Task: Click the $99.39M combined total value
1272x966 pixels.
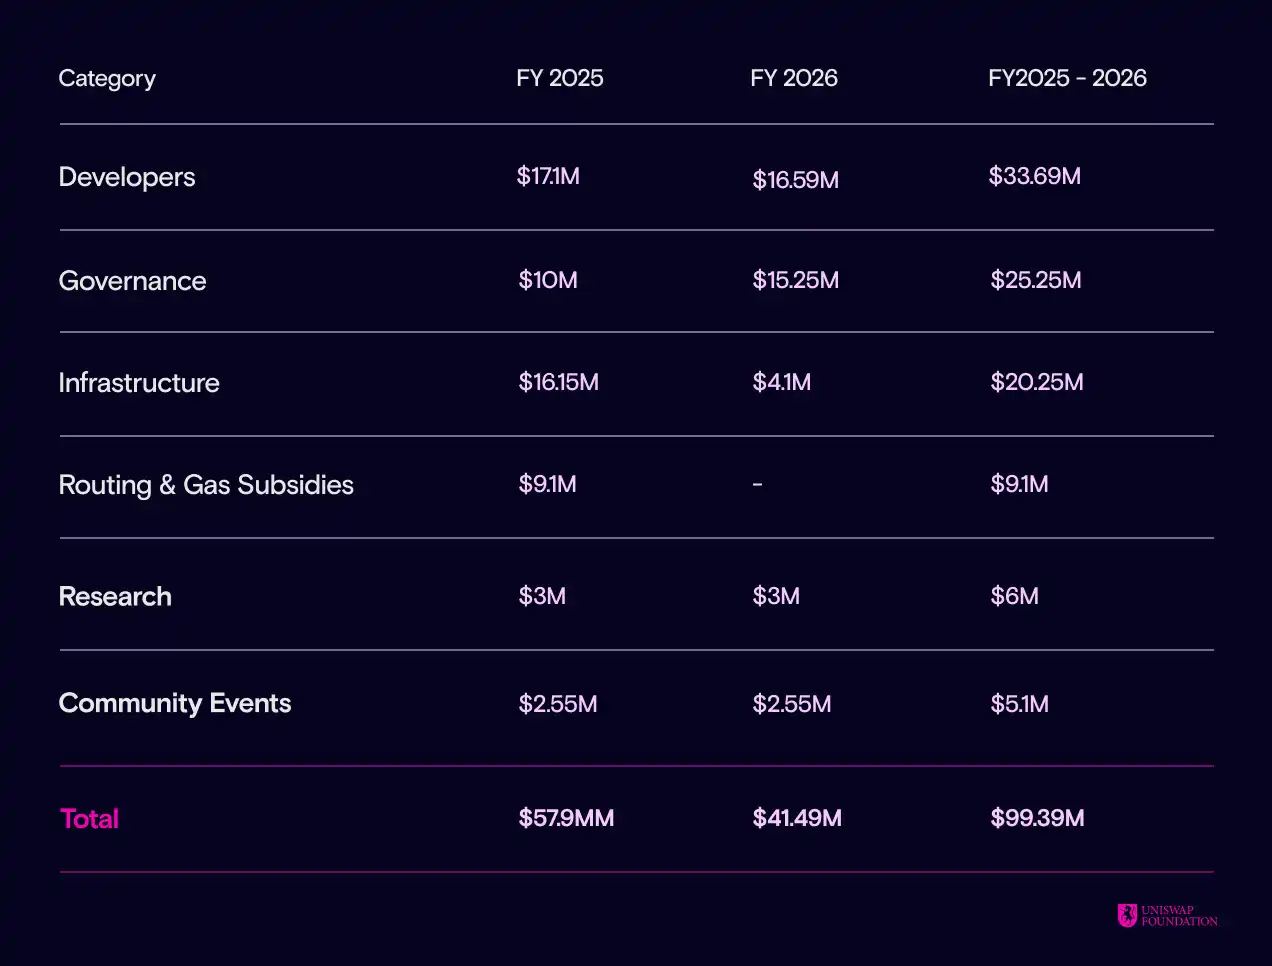Action: [1037, 818]
